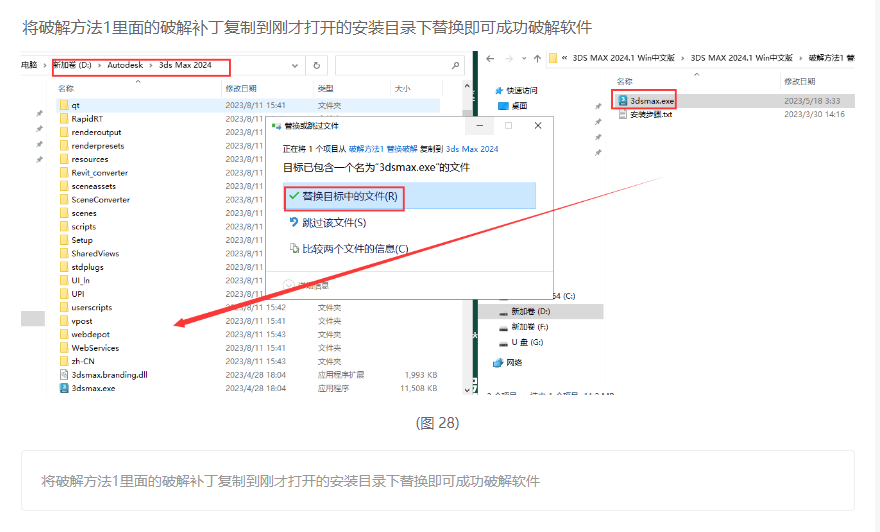
Task: Click the 桌面 desktop icon in quick access
Action: point(504,105)
